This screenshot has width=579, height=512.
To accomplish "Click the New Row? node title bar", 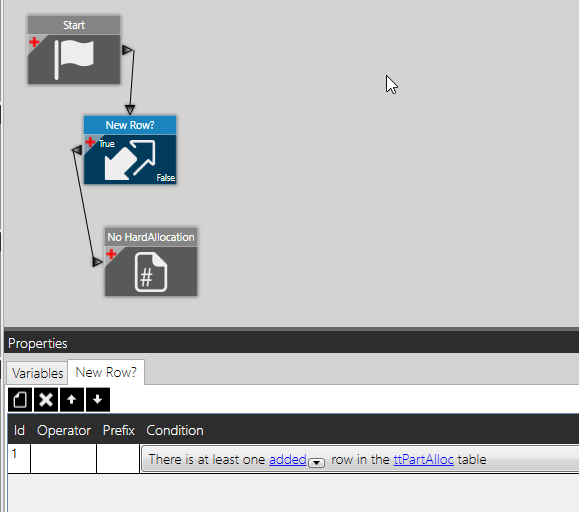I will (x=130, y=125).
